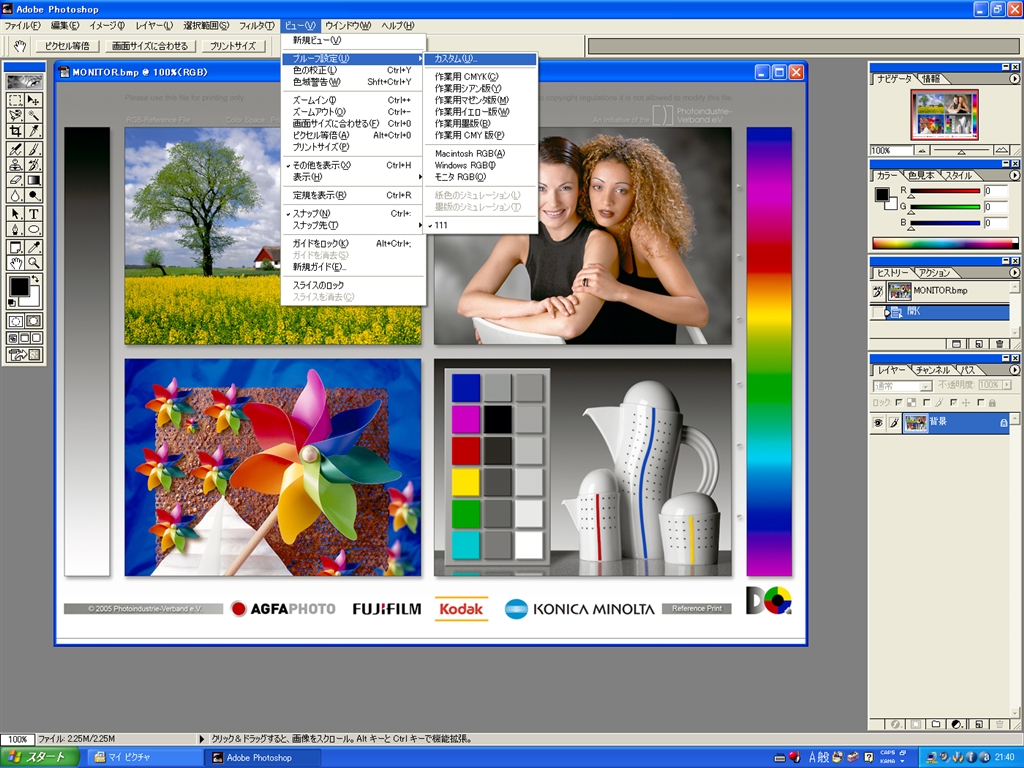Select the Magic Wand tool
The image size is (1024, 768).
(34, 115)
